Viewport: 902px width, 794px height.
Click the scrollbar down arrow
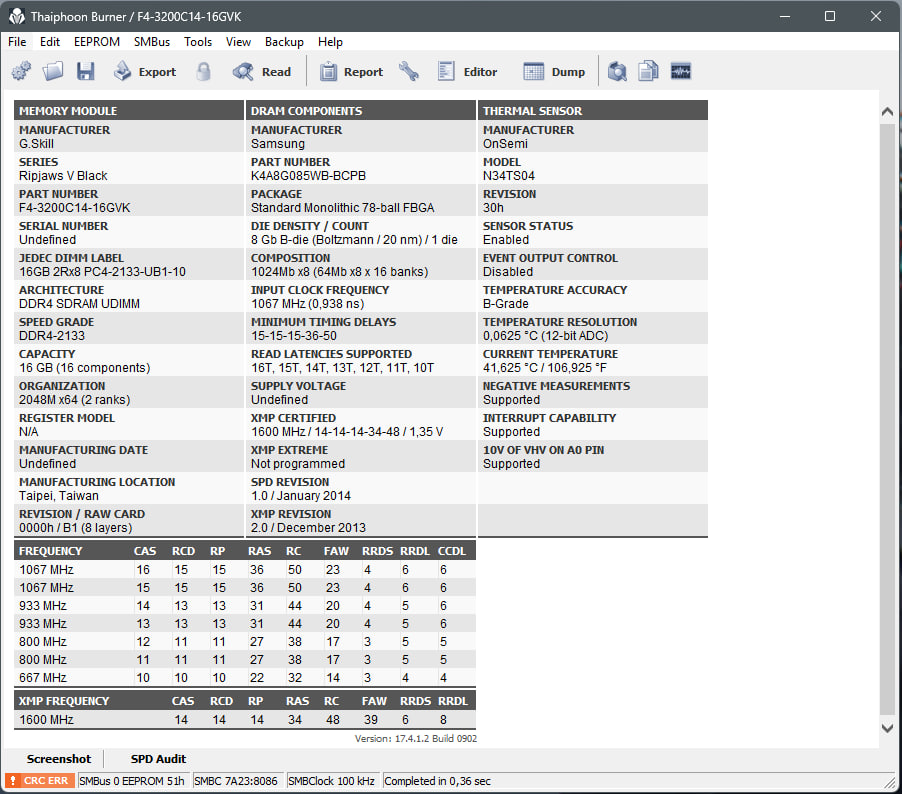click(x=887, y=728)
